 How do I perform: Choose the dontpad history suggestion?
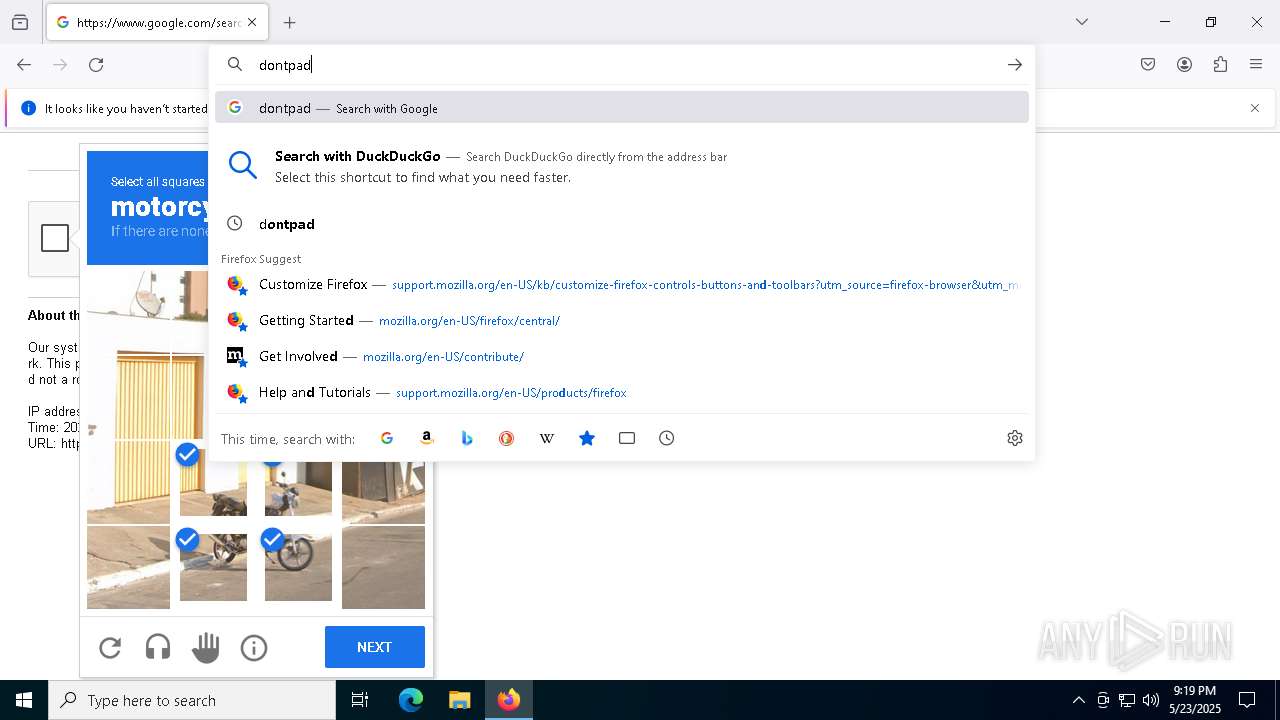(x=622, y=224)
